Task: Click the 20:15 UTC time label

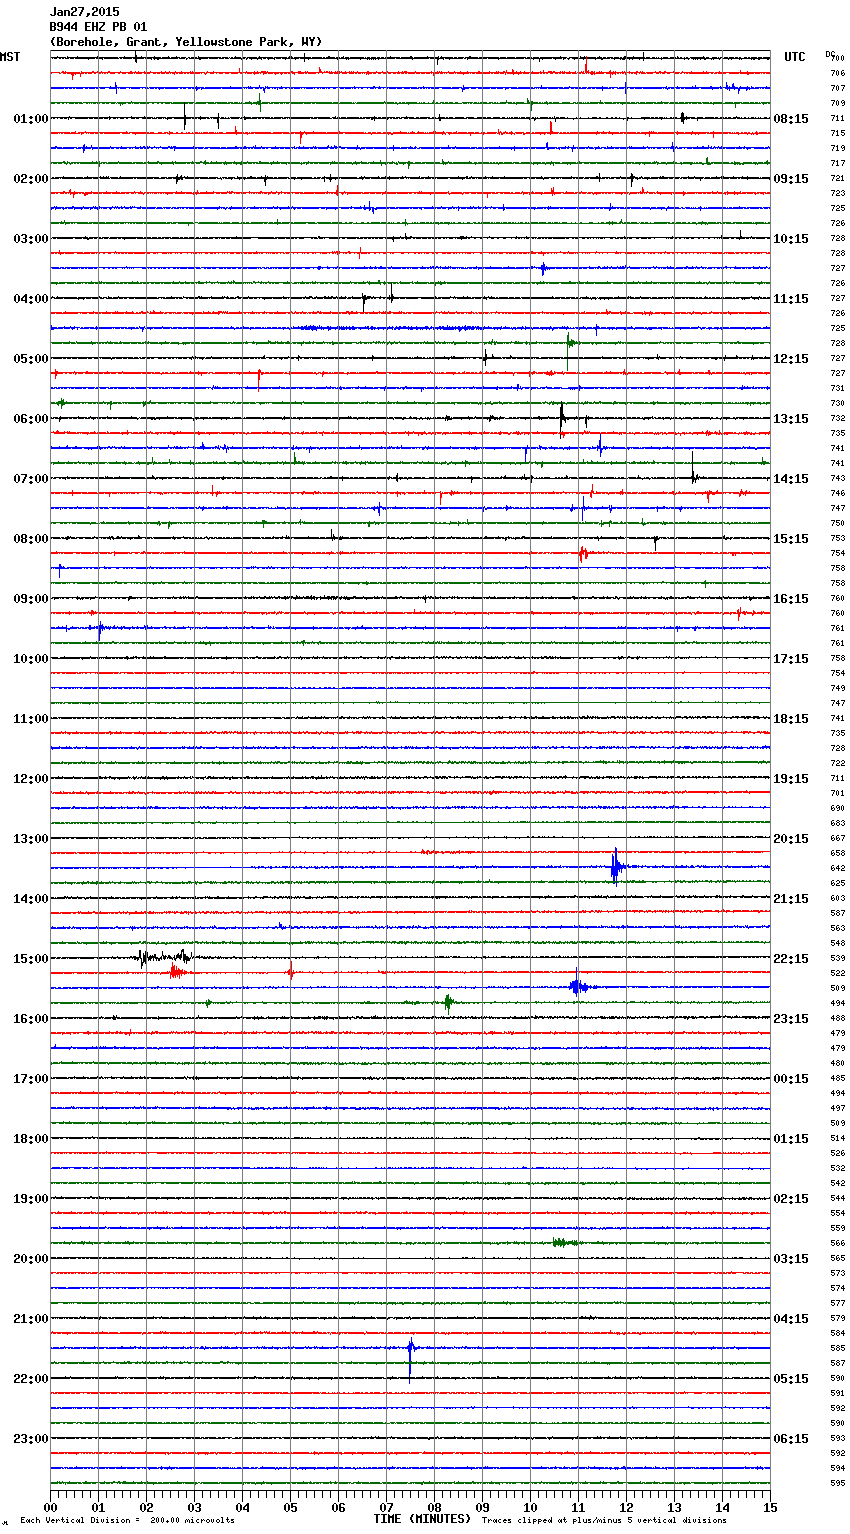Action: (791, 839)
